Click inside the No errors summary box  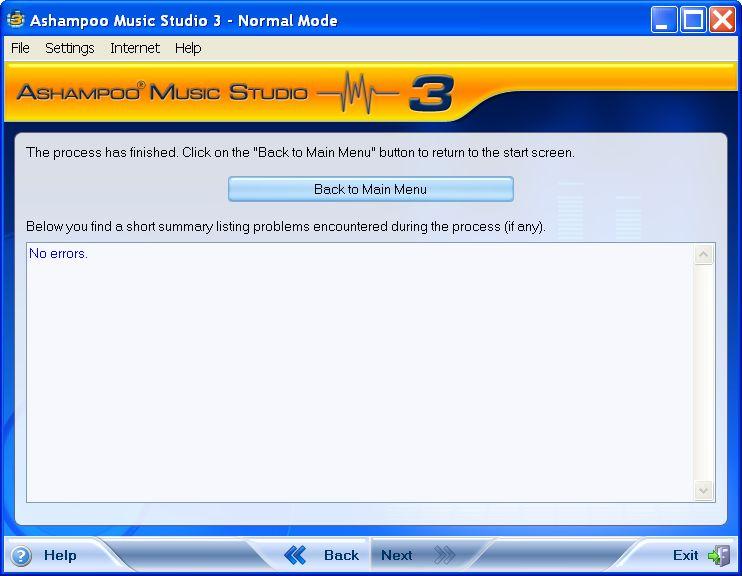point(360,370)
